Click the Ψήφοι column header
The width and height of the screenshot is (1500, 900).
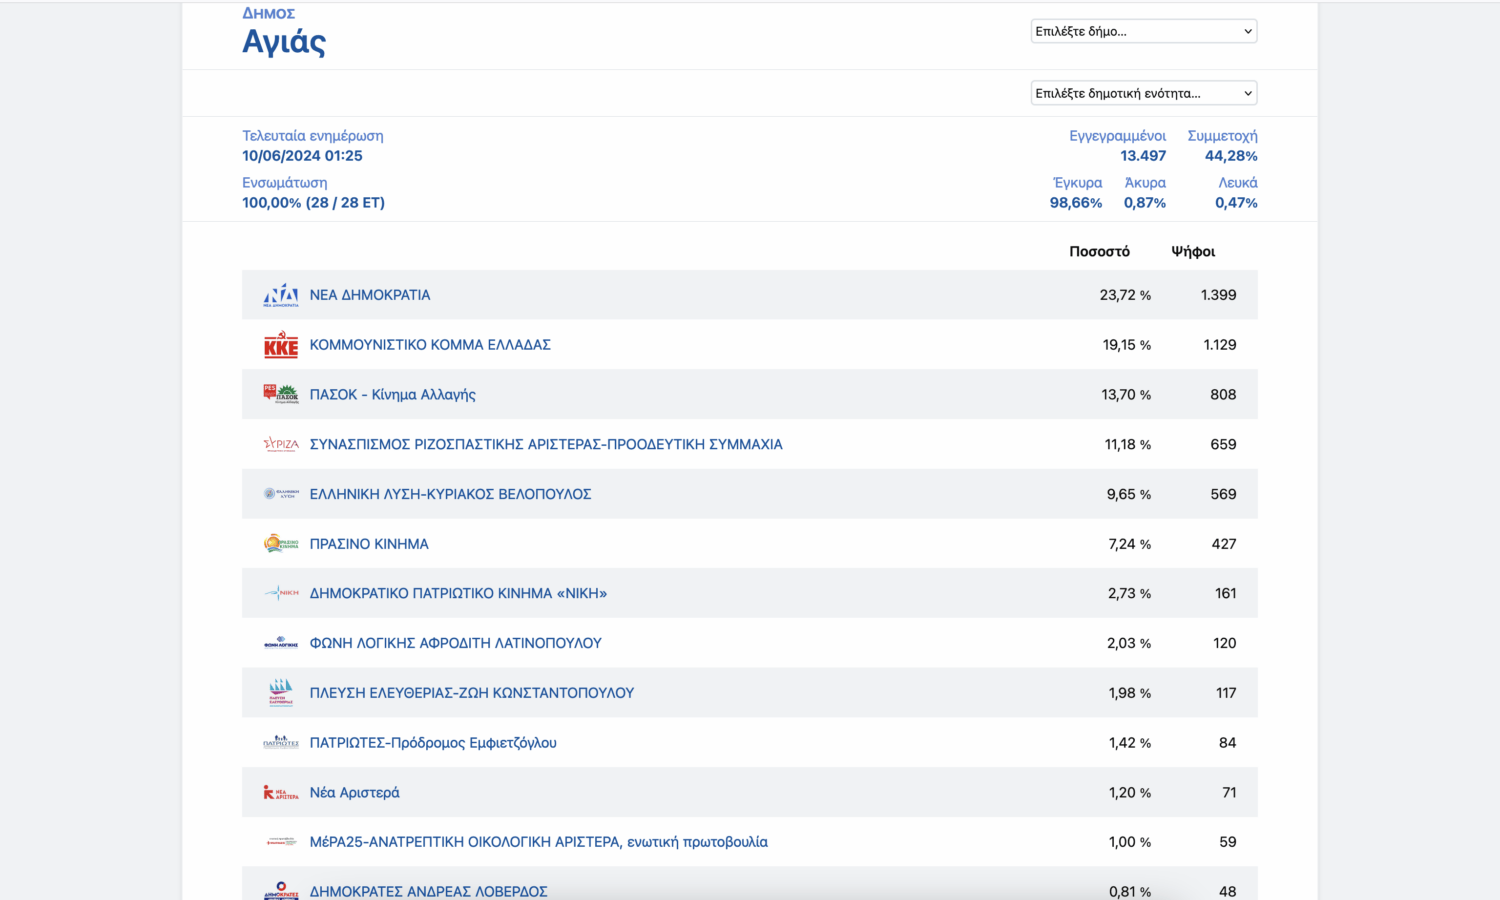click(1193, 252)
